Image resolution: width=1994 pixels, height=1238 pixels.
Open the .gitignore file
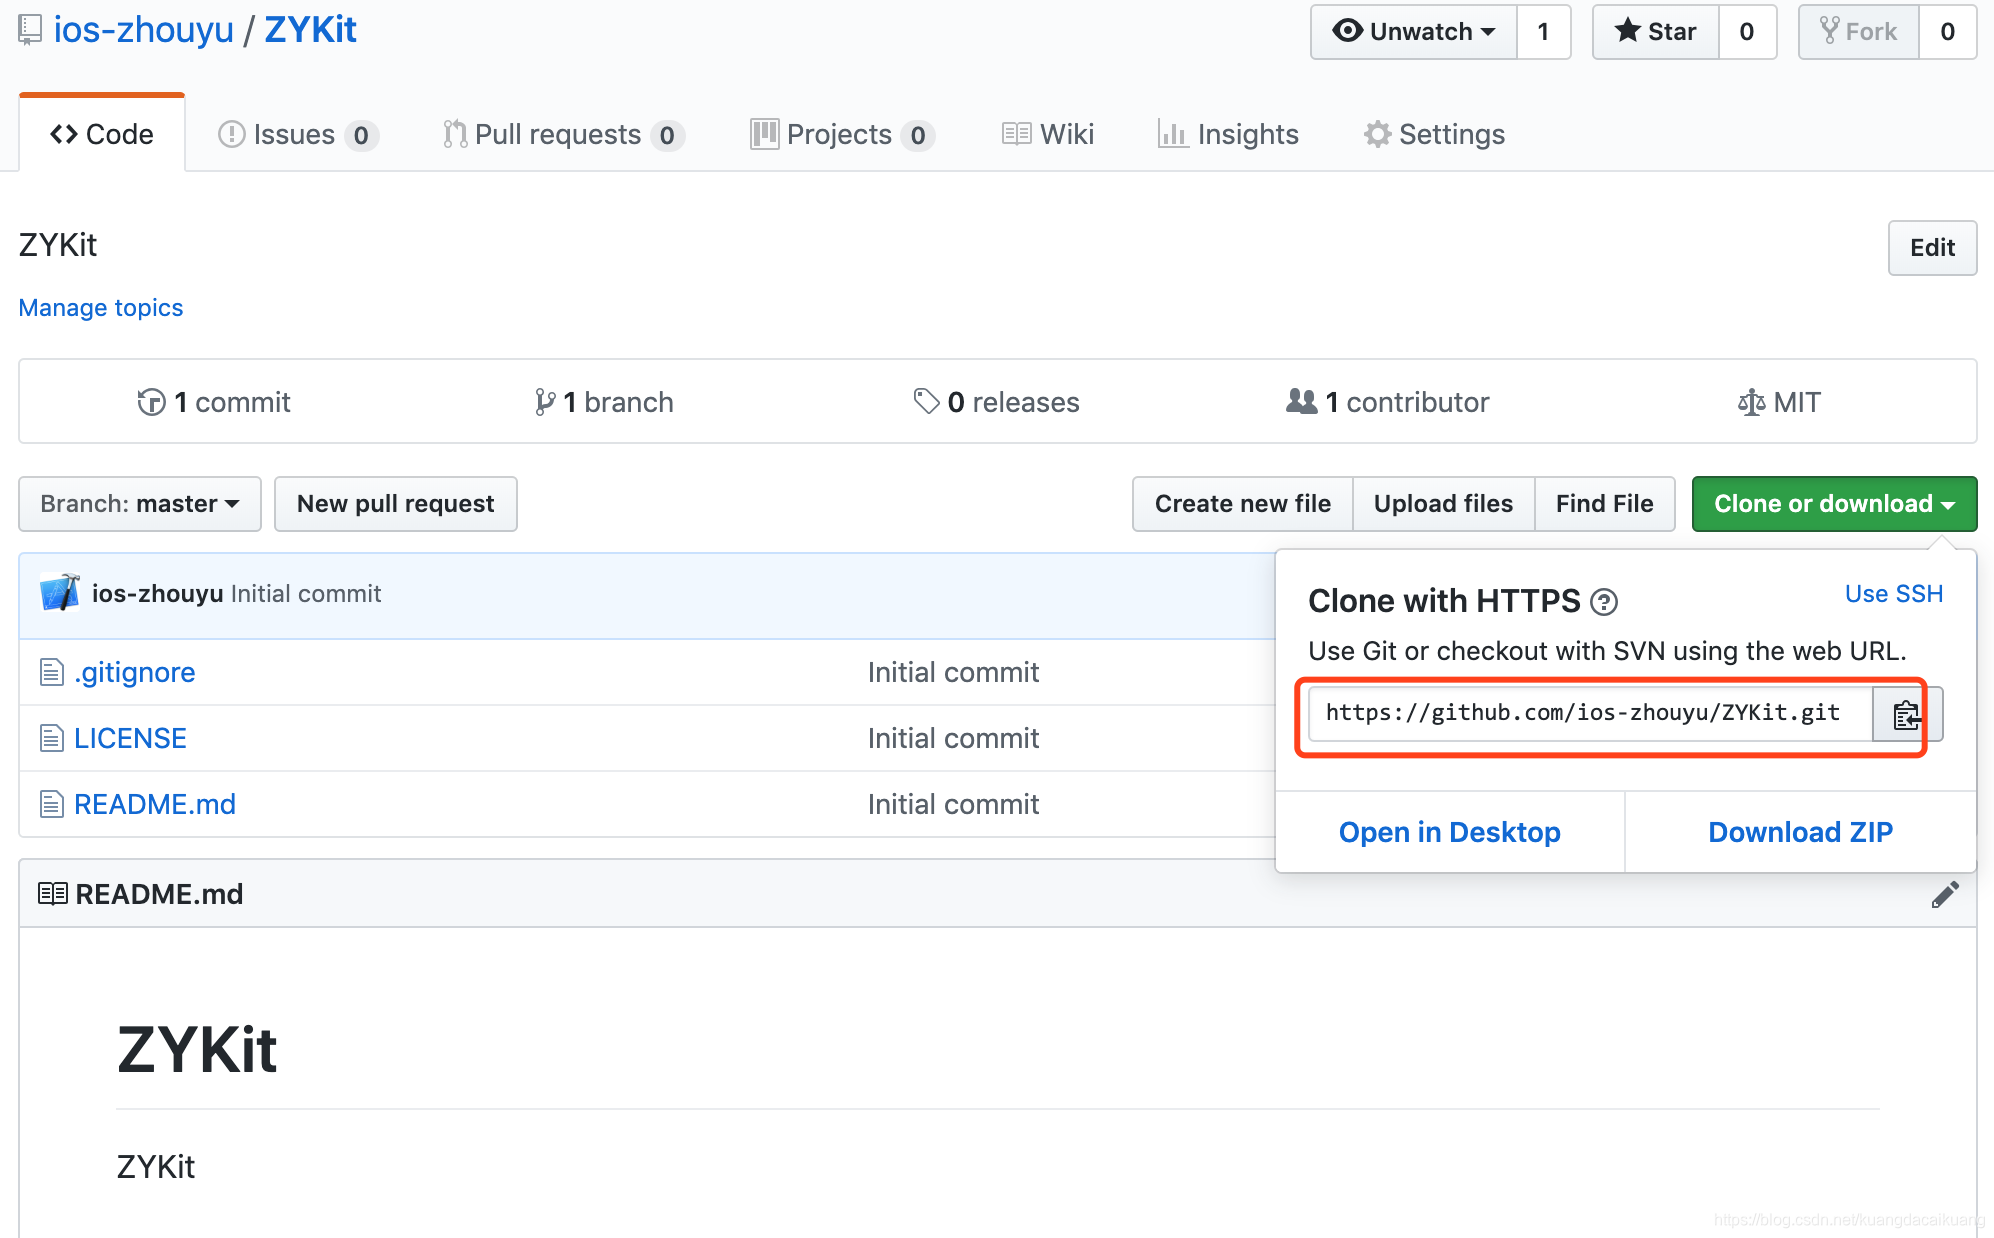point(135,672)
